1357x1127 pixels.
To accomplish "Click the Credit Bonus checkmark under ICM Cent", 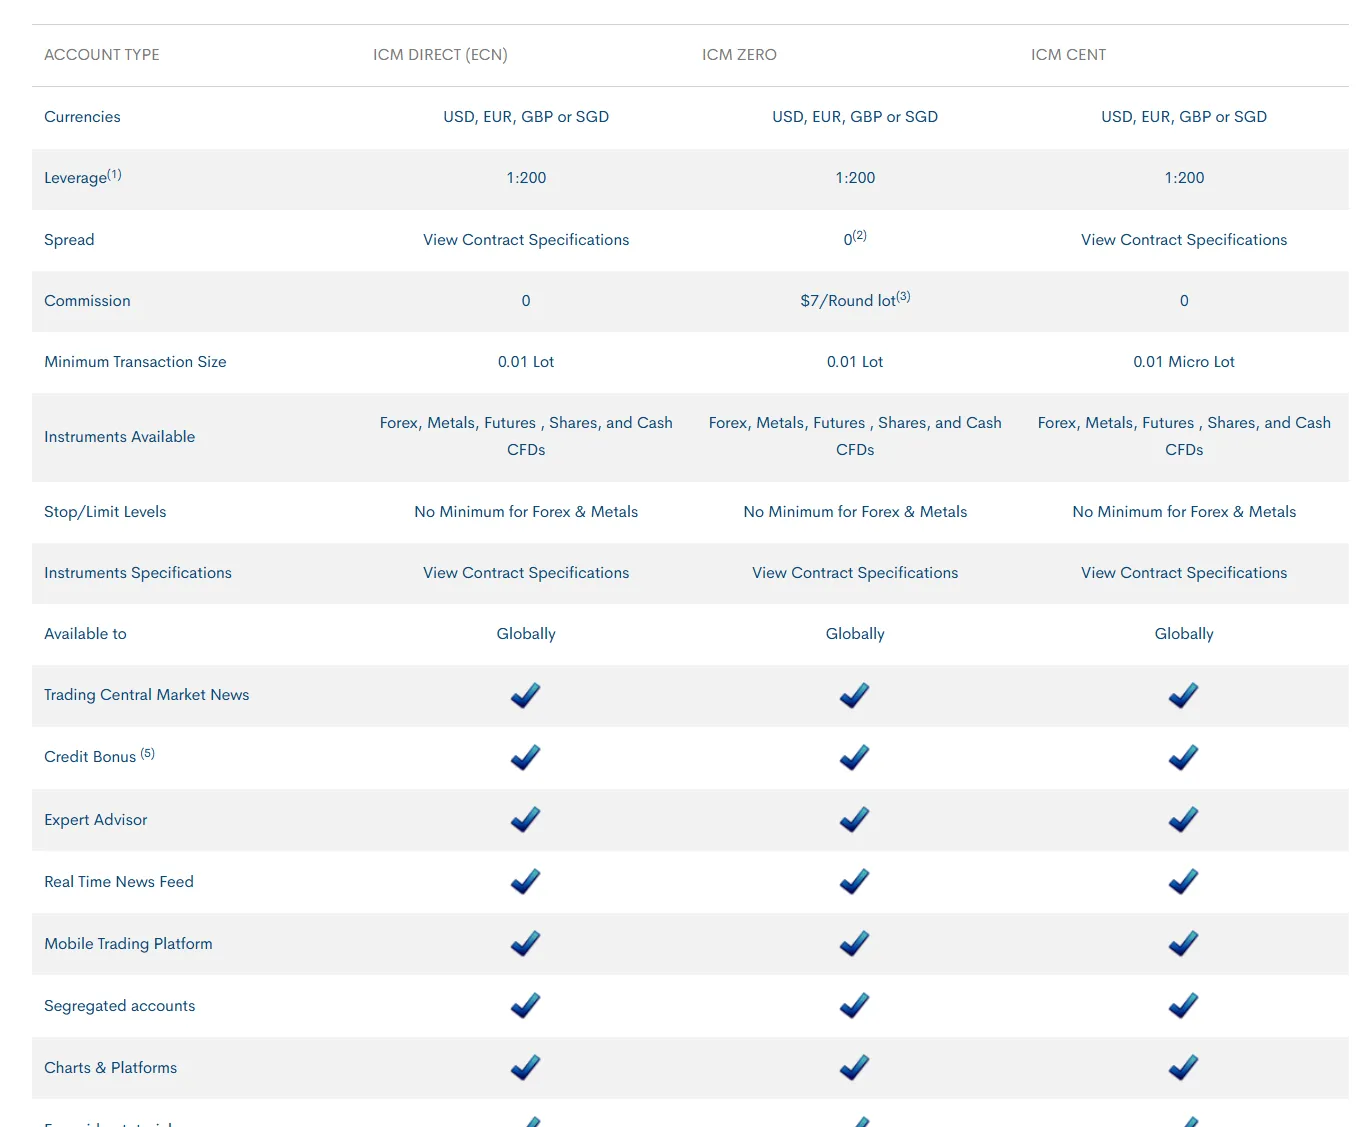I will point(1184,757).
